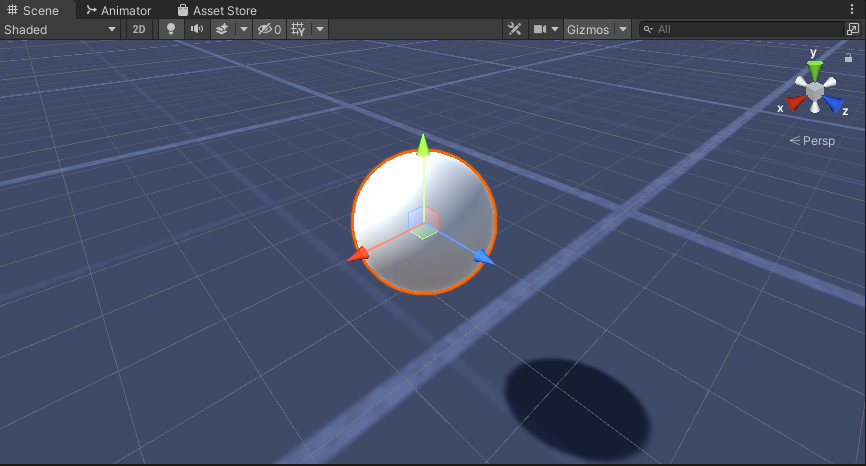Click the red X axis cone on orientation gizmo
The width and height of the screenshot is (866, 466).
pos(796,102)
